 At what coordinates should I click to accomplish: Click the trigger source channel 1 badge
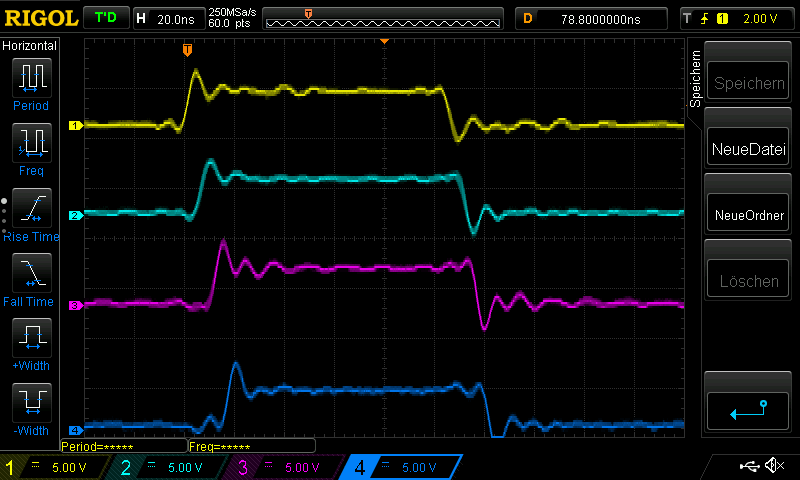[x=722, y=19]
